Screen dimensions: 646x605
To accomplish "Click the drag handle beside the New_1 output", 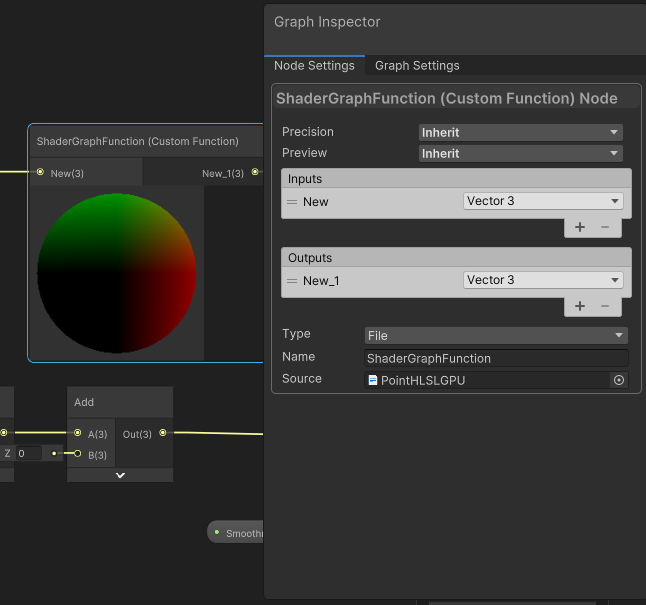I will tap(293, 281).
